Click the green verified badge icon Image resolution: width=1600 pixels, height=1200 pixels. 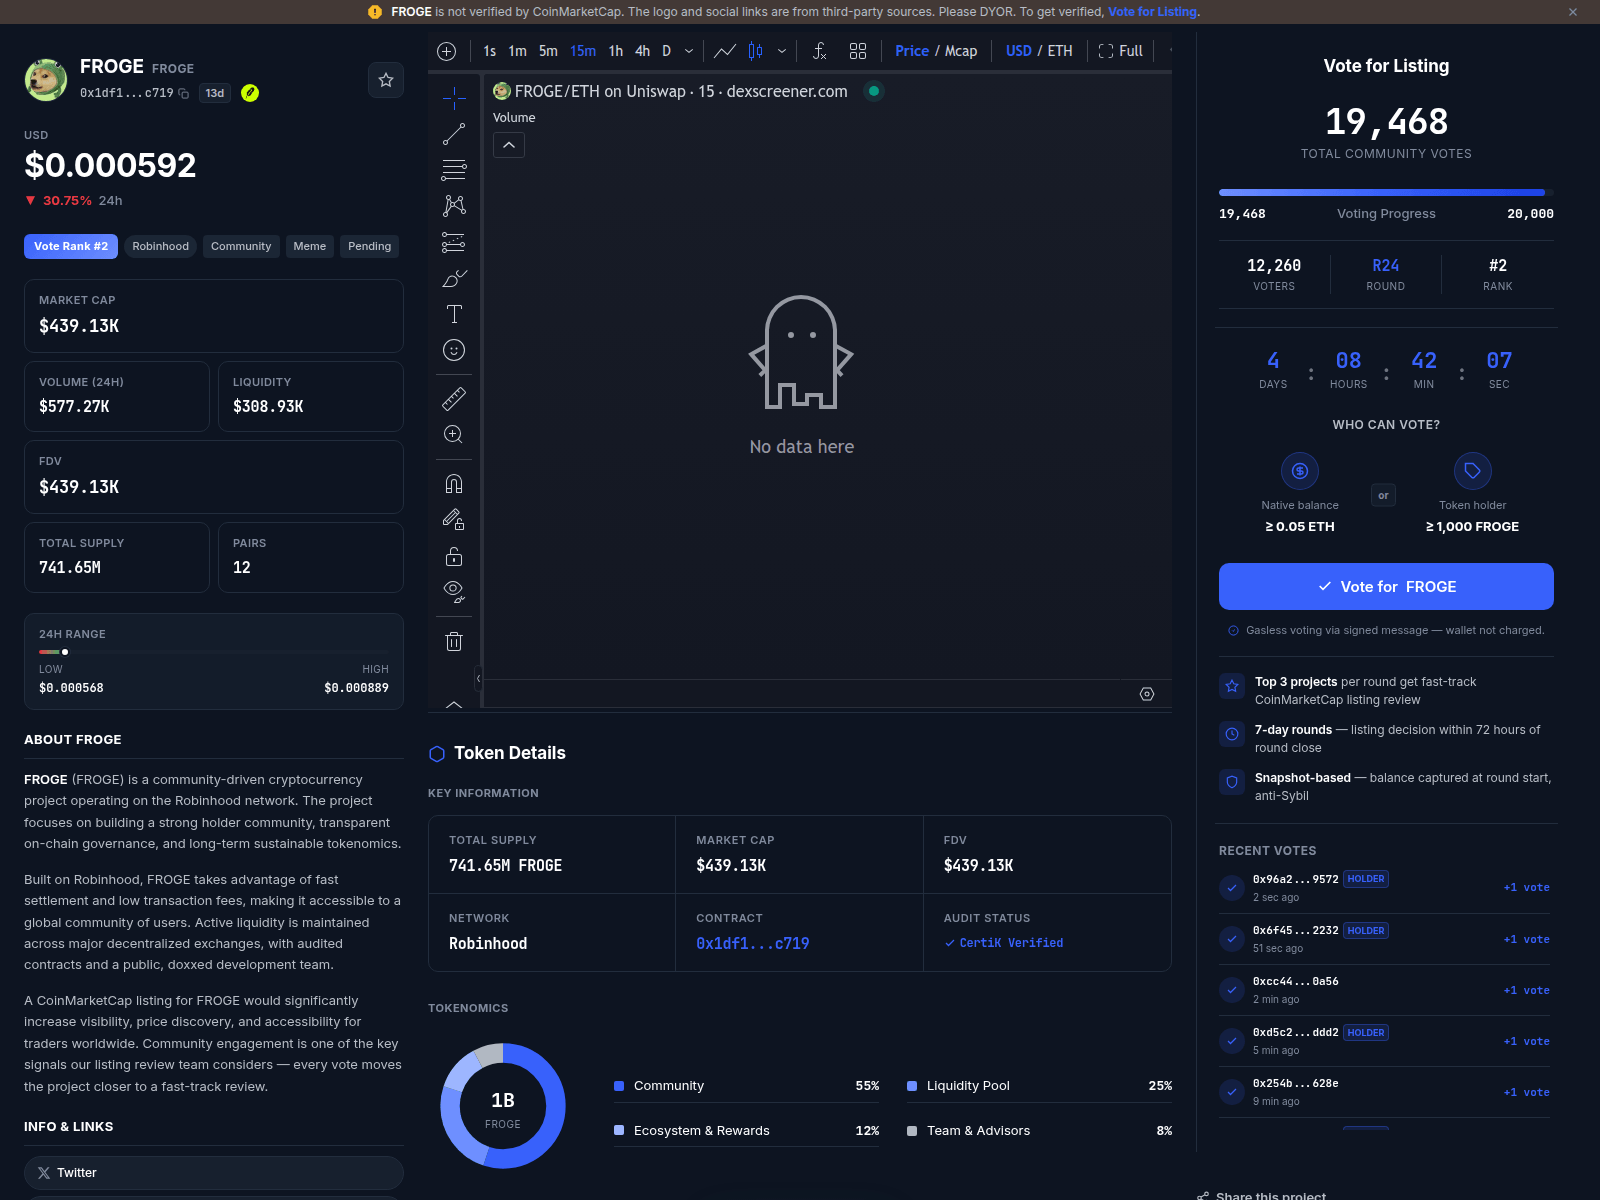point(250,93)
